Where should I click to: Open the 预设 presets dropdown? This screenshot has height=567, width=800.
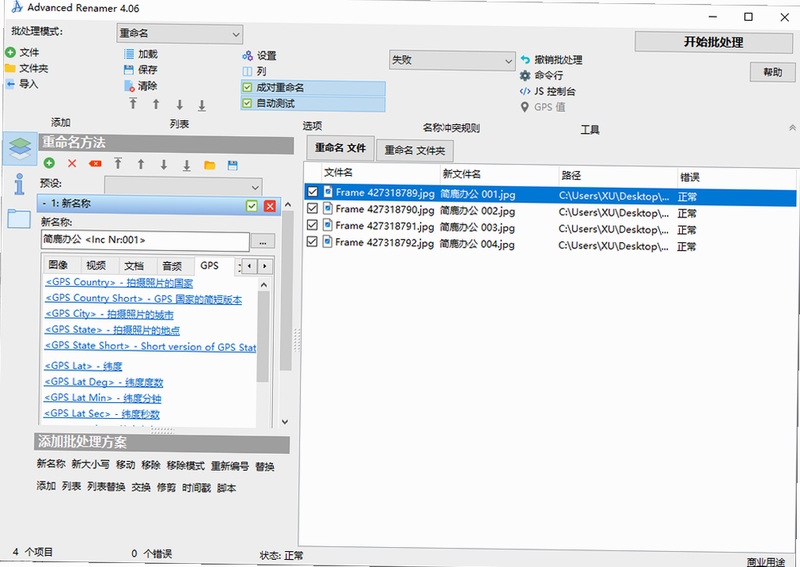click(184, 186)
